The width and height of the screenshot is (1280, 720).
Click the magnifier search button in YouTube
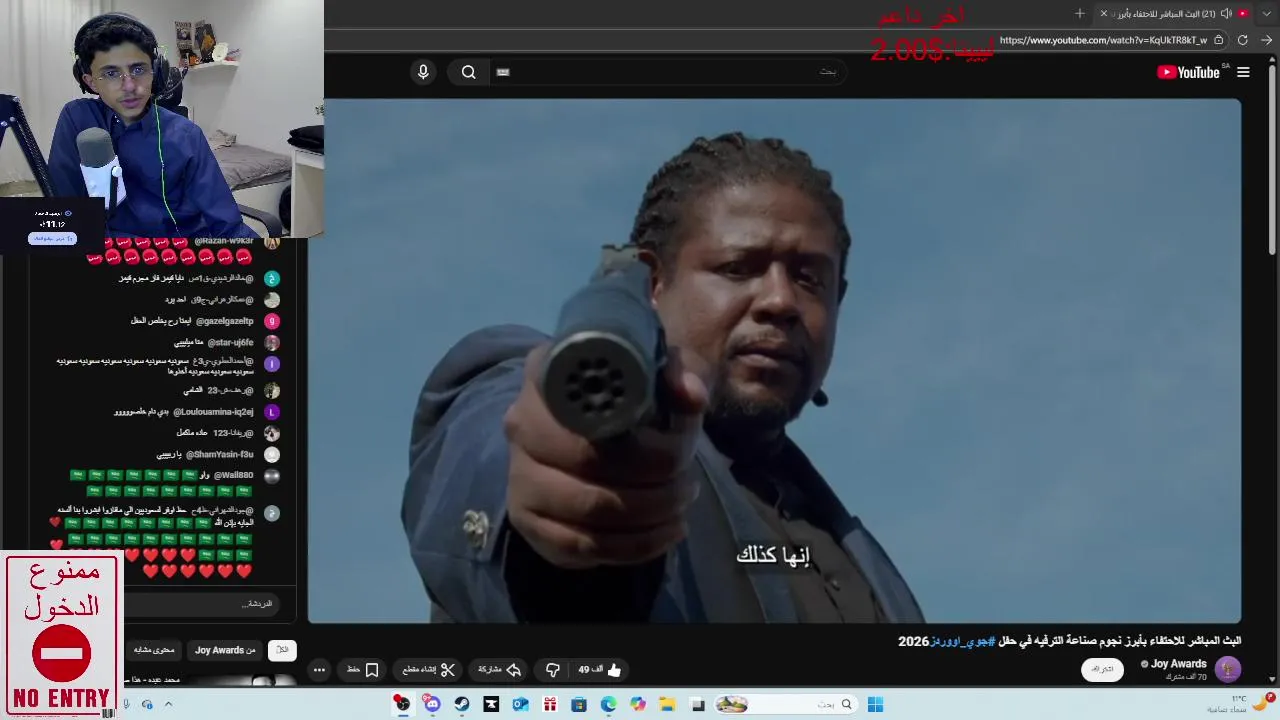468,72
